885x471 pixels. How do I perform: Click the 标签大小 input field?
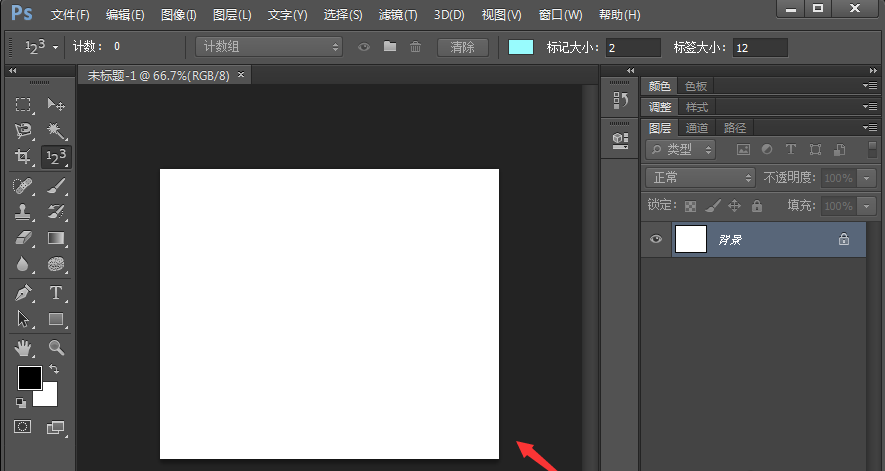point(759,48)
